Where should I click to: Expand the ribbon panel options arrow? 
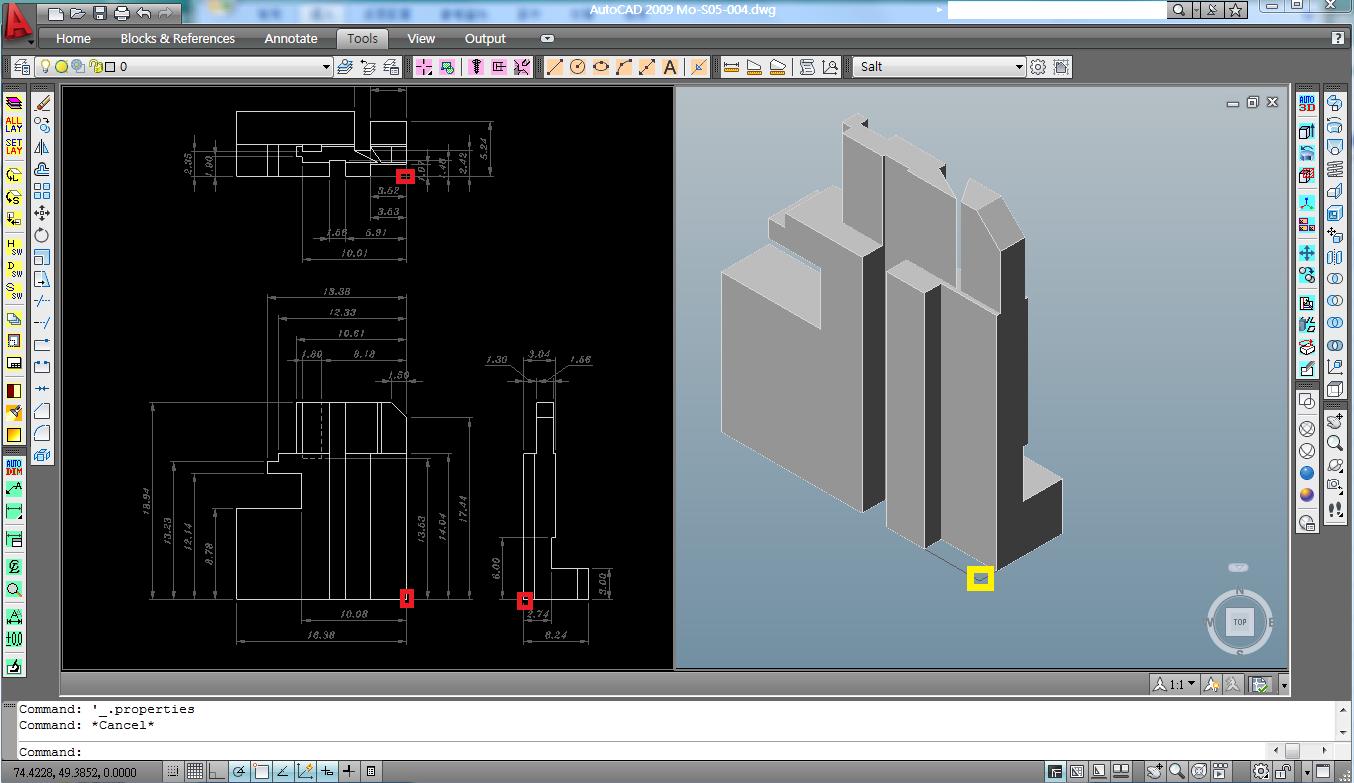coord(547,38)
